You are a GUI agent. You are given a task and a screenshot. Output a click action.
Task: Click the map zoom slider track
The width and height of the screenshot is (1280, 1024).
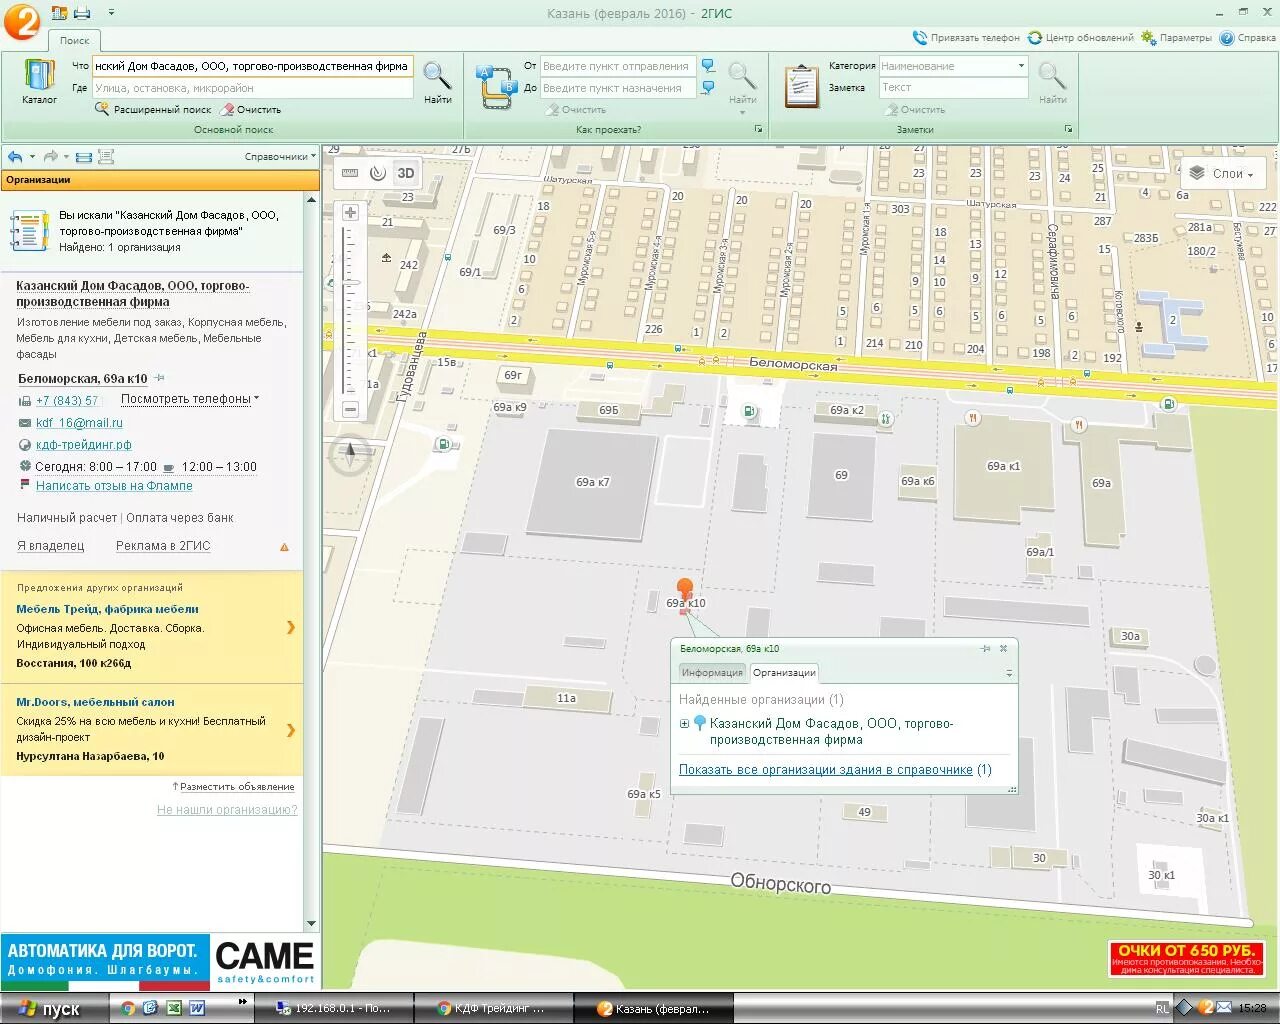[x=350, y=310]
